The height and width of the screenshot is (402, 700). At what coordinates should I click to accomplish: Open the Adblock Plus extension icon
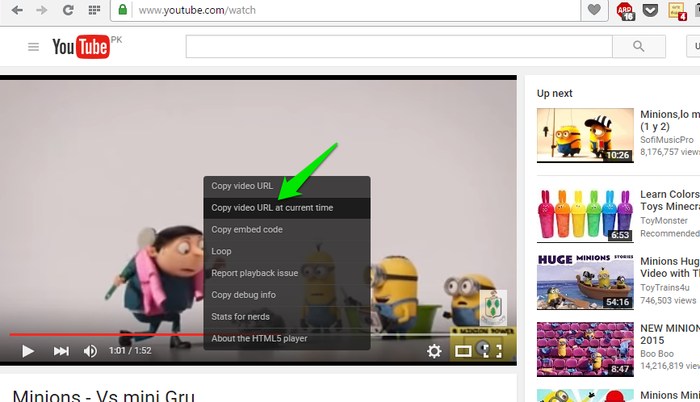point(625,11)
